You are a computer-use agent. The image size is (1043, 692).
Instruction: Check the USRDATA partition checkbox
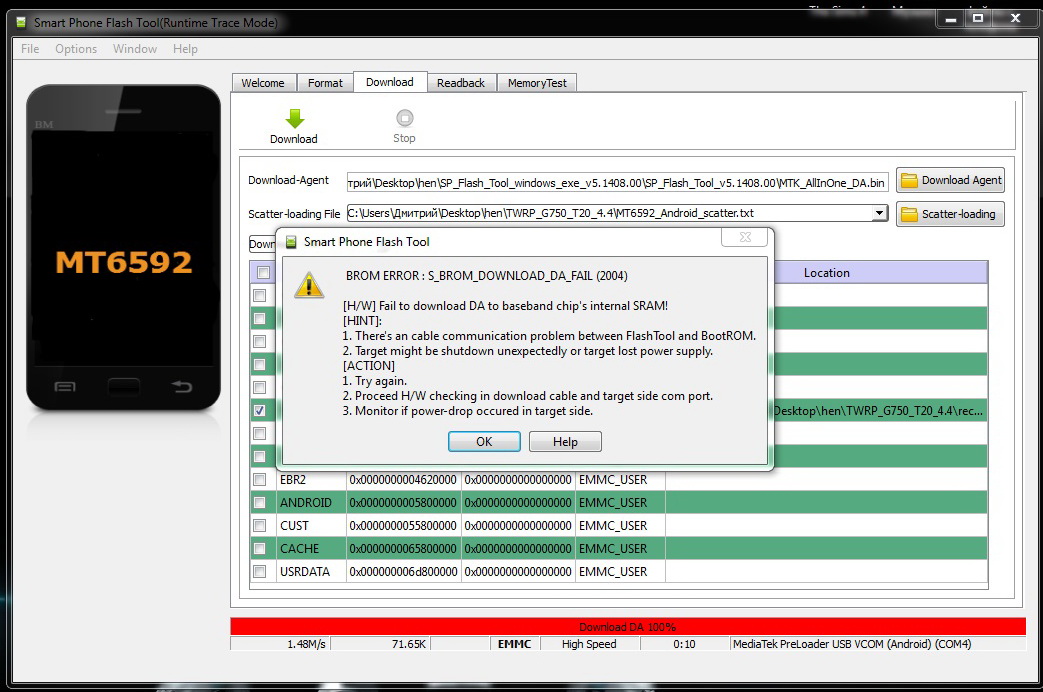pos(260,572)
